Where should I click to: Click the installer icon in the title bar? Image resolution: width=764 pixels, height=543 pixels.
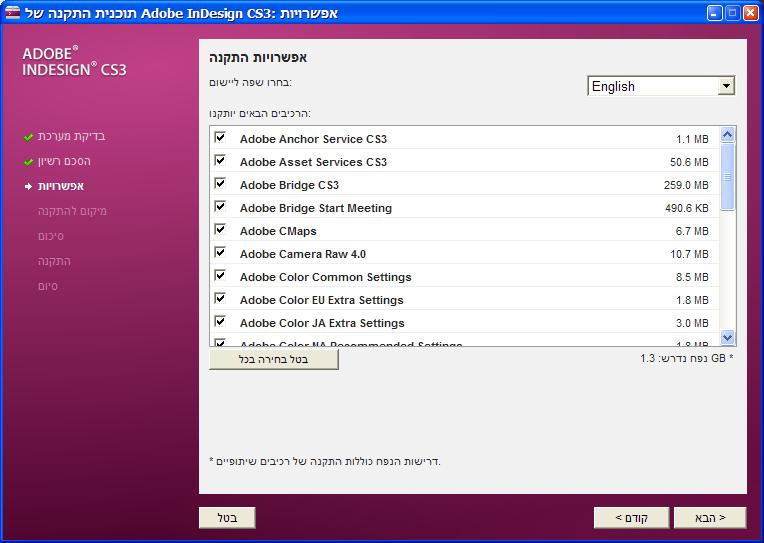tap(12, 13)
